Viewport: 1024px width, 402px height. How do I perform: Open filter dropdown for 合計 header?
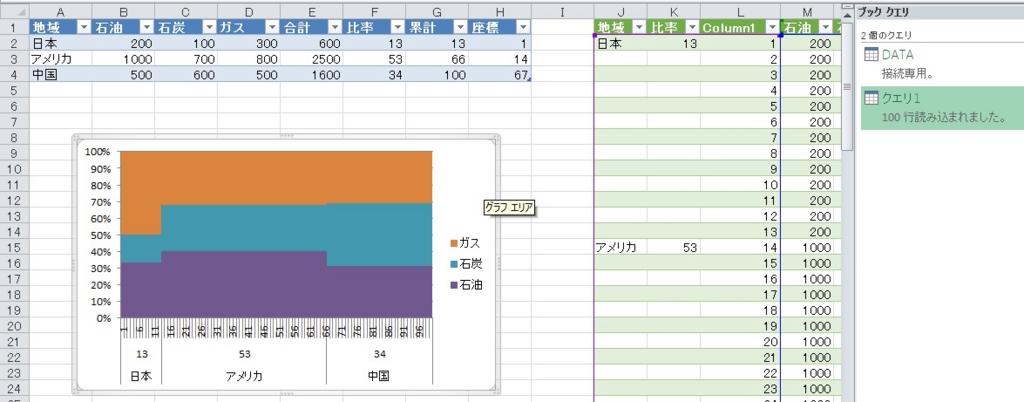click(335, 27)
